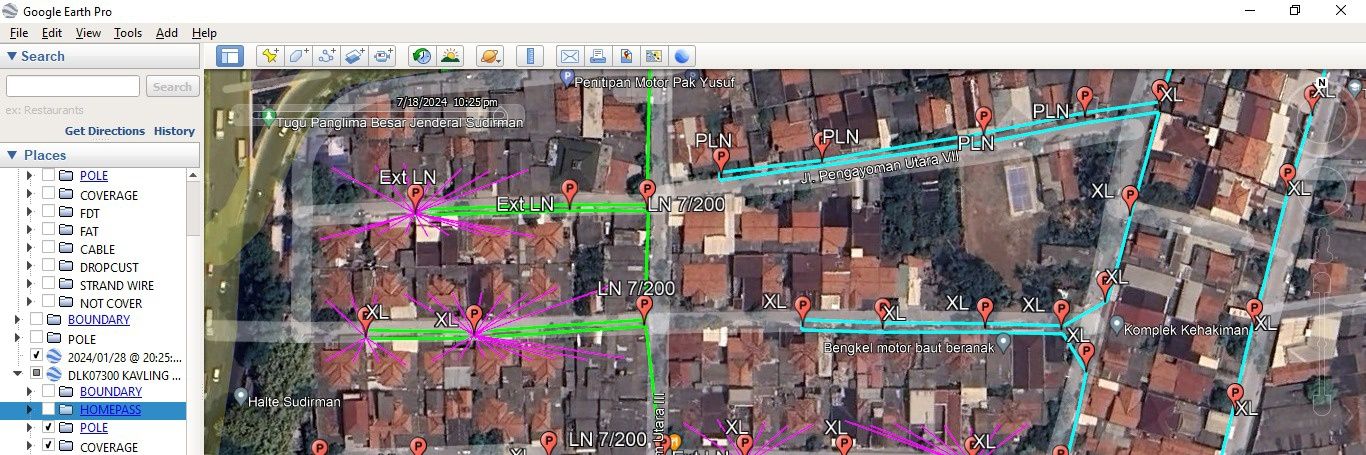
Task: Select the 2024/01/28 @ 20:25 entry label
Action: coord(126,356)
